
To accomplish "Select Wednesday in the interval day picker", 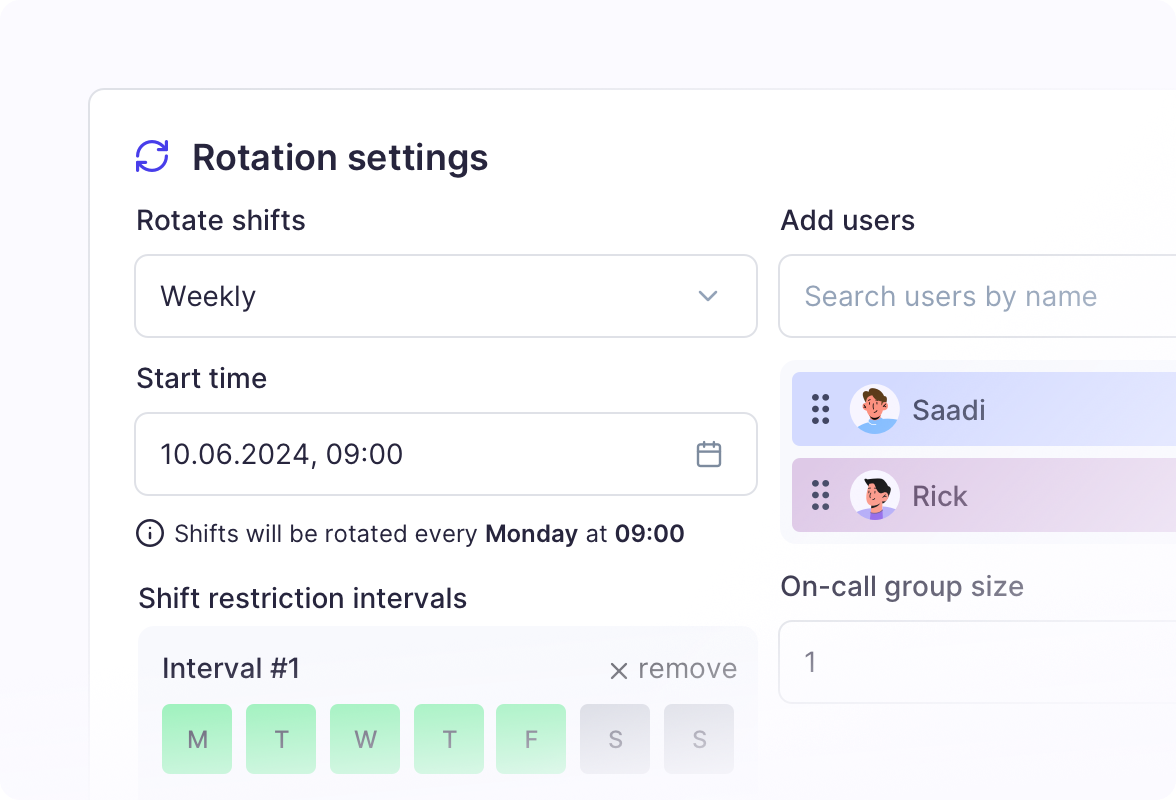I will [365, 739].
